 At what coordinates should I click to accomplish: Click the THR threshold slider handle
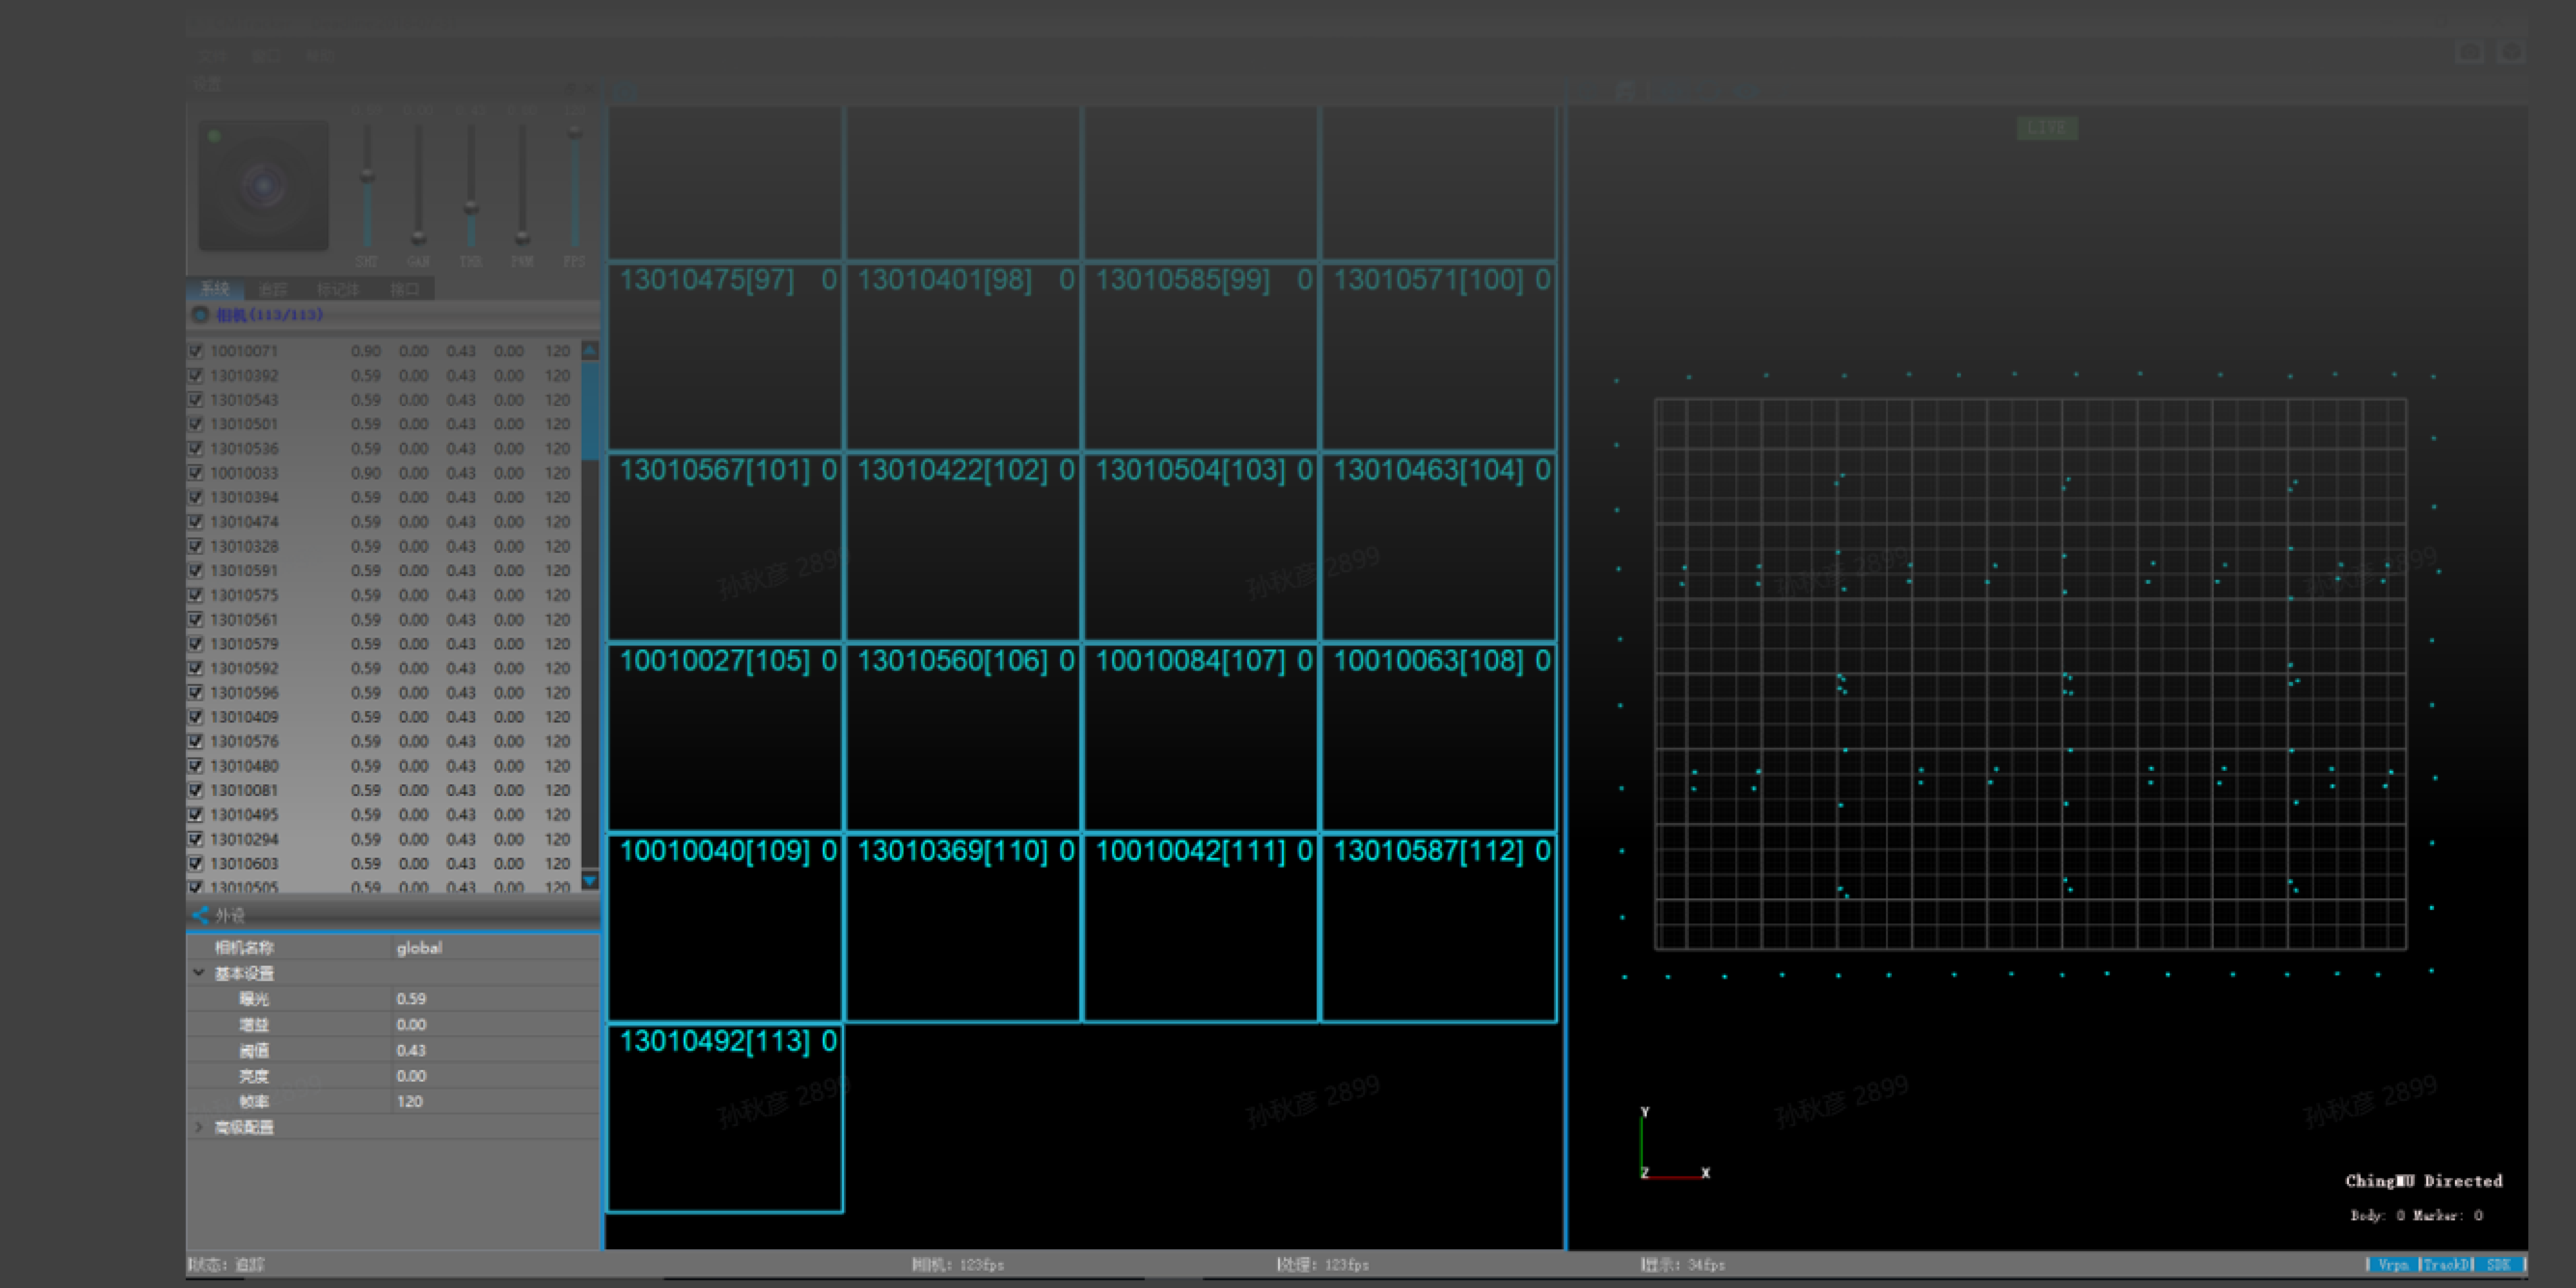click(x=471, y=208)
